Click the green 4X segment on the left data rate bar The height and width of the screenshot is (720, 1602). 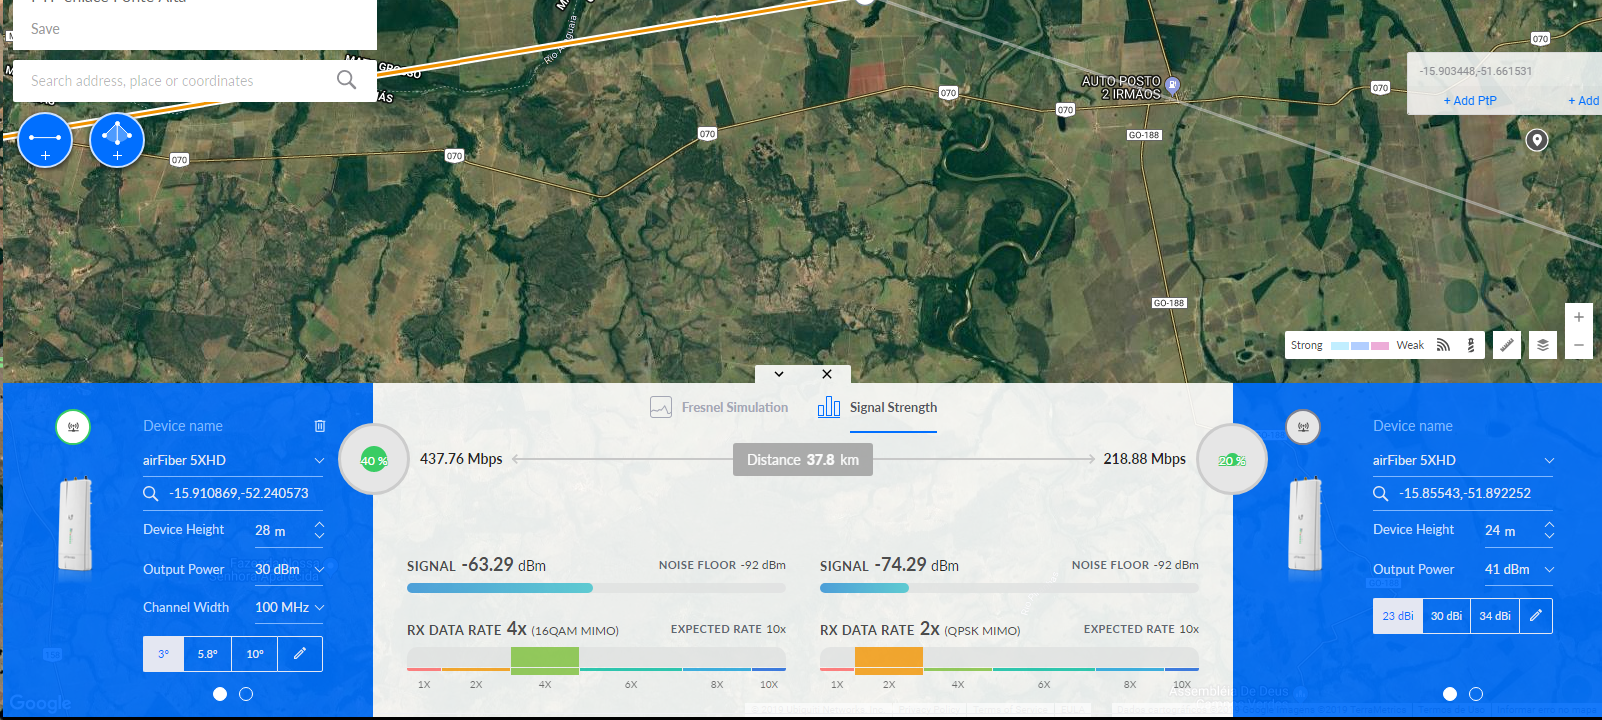coord(545,660)
